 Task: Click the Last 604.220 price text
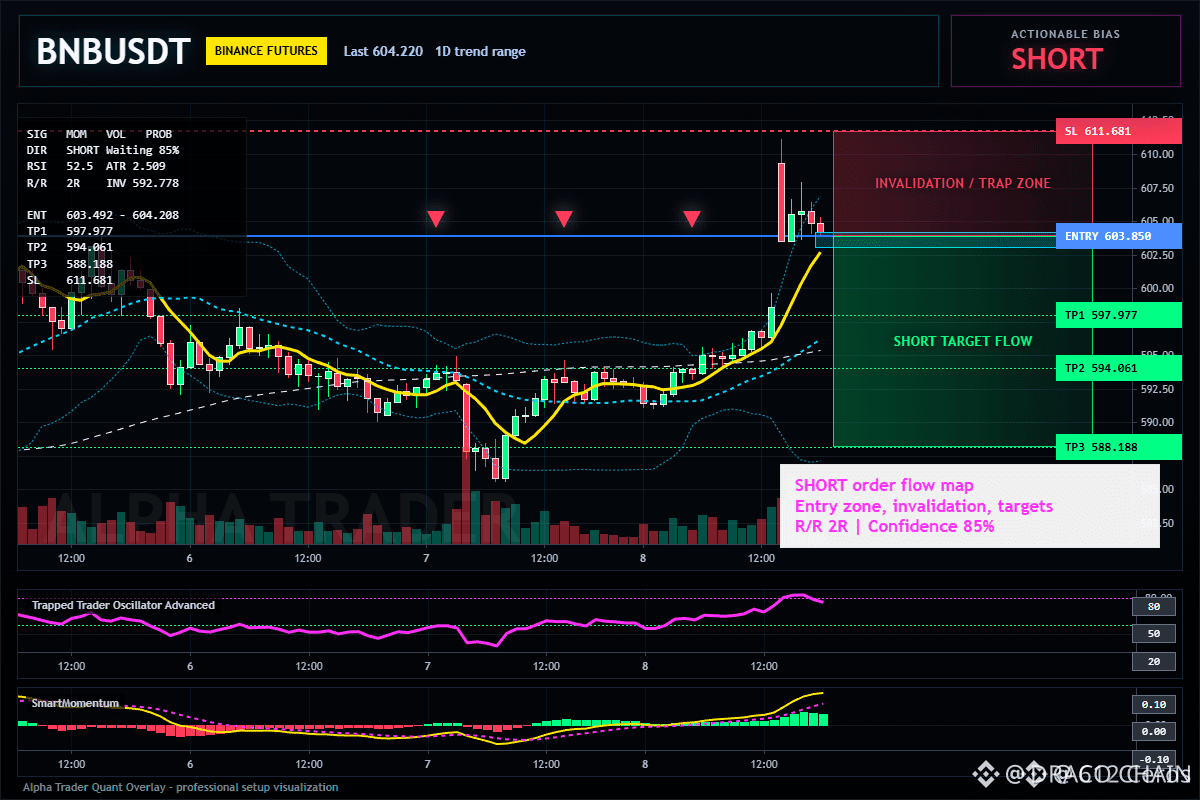click(x=382, y=51)
